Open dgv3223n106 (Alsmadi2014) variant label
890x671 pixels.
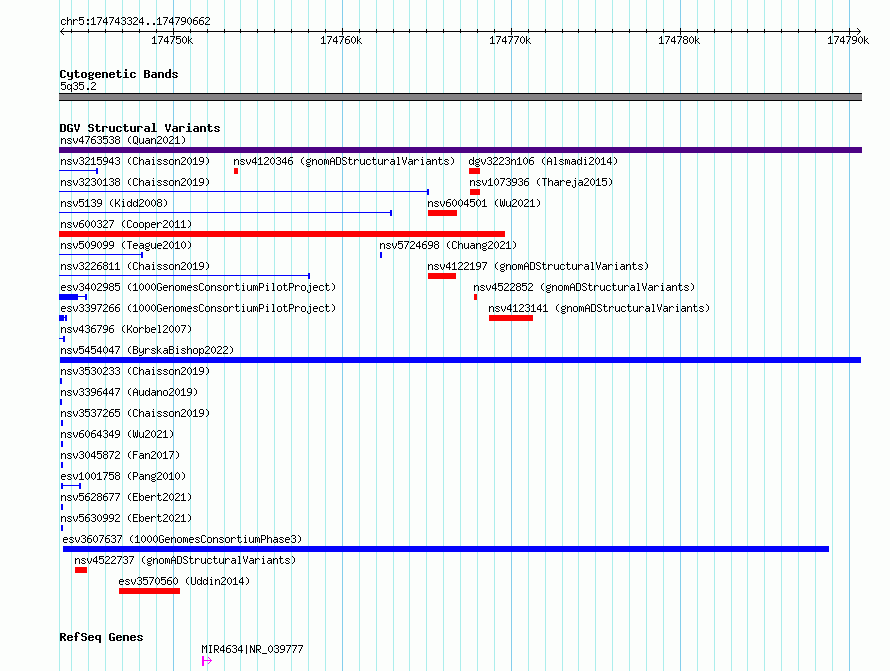point(543,161)
